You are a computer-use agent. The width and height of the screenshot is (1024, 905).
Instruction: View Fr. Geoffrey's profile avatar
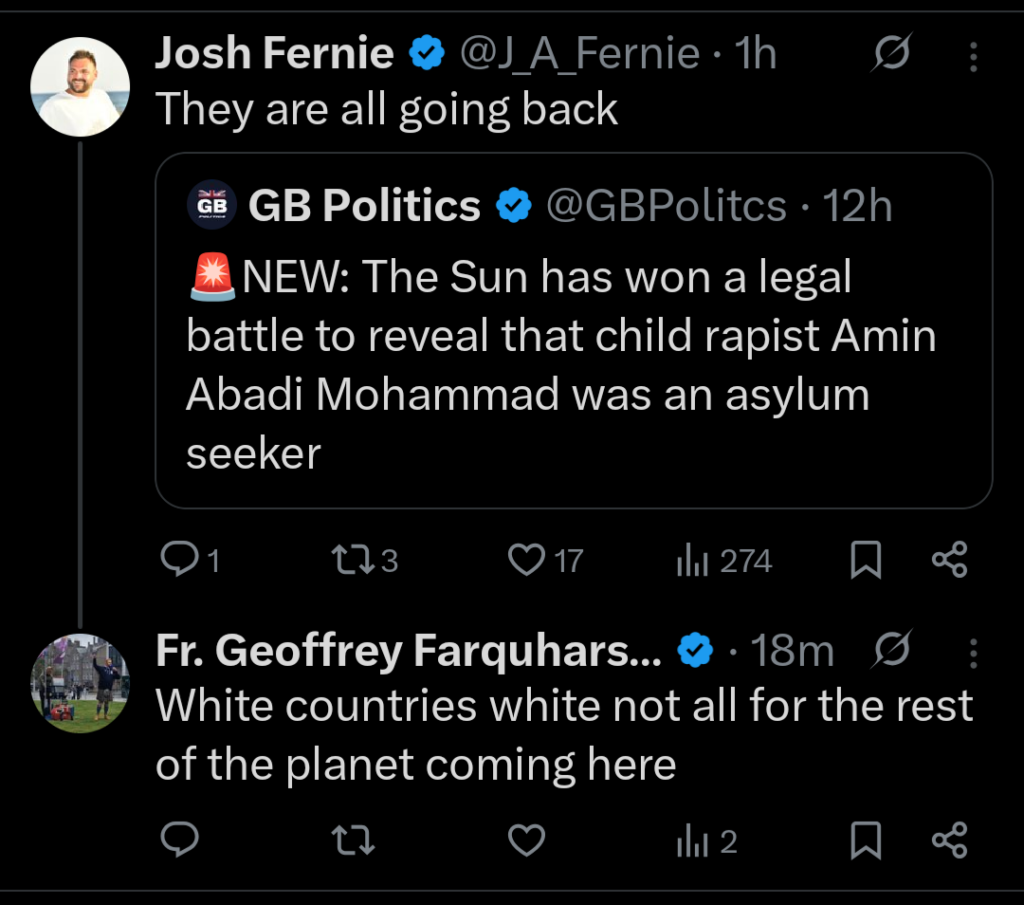[x=81, y=683]
